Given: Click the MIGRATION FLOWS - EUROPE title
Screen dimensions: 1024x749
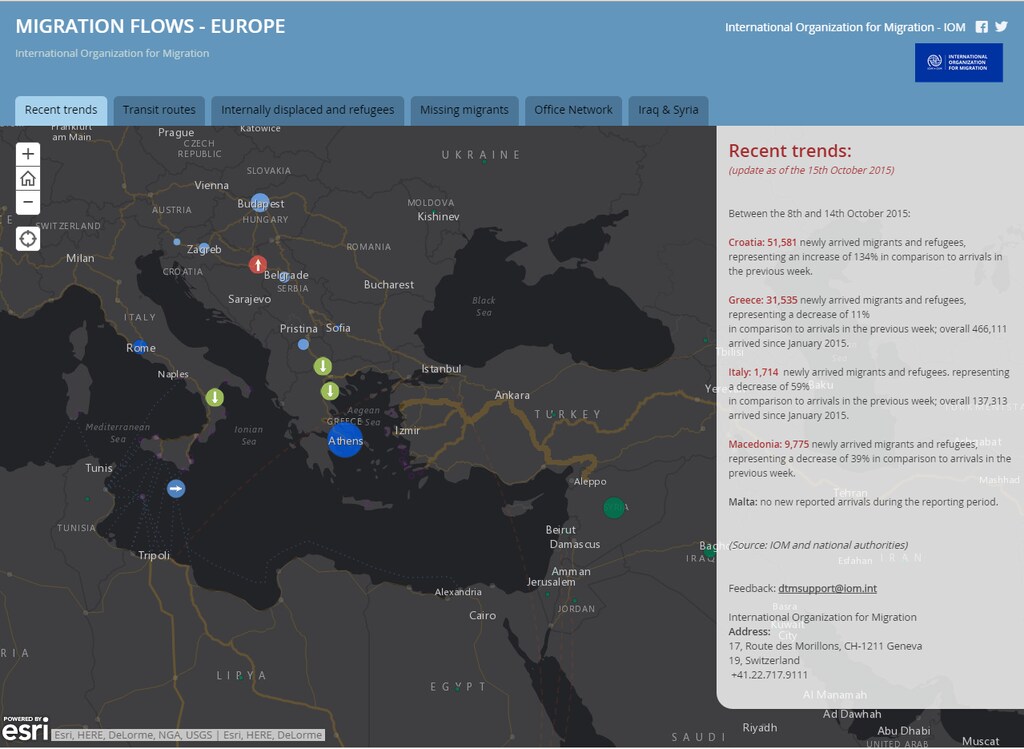Looking at the screenshot, I should click(x=150, y=26).
